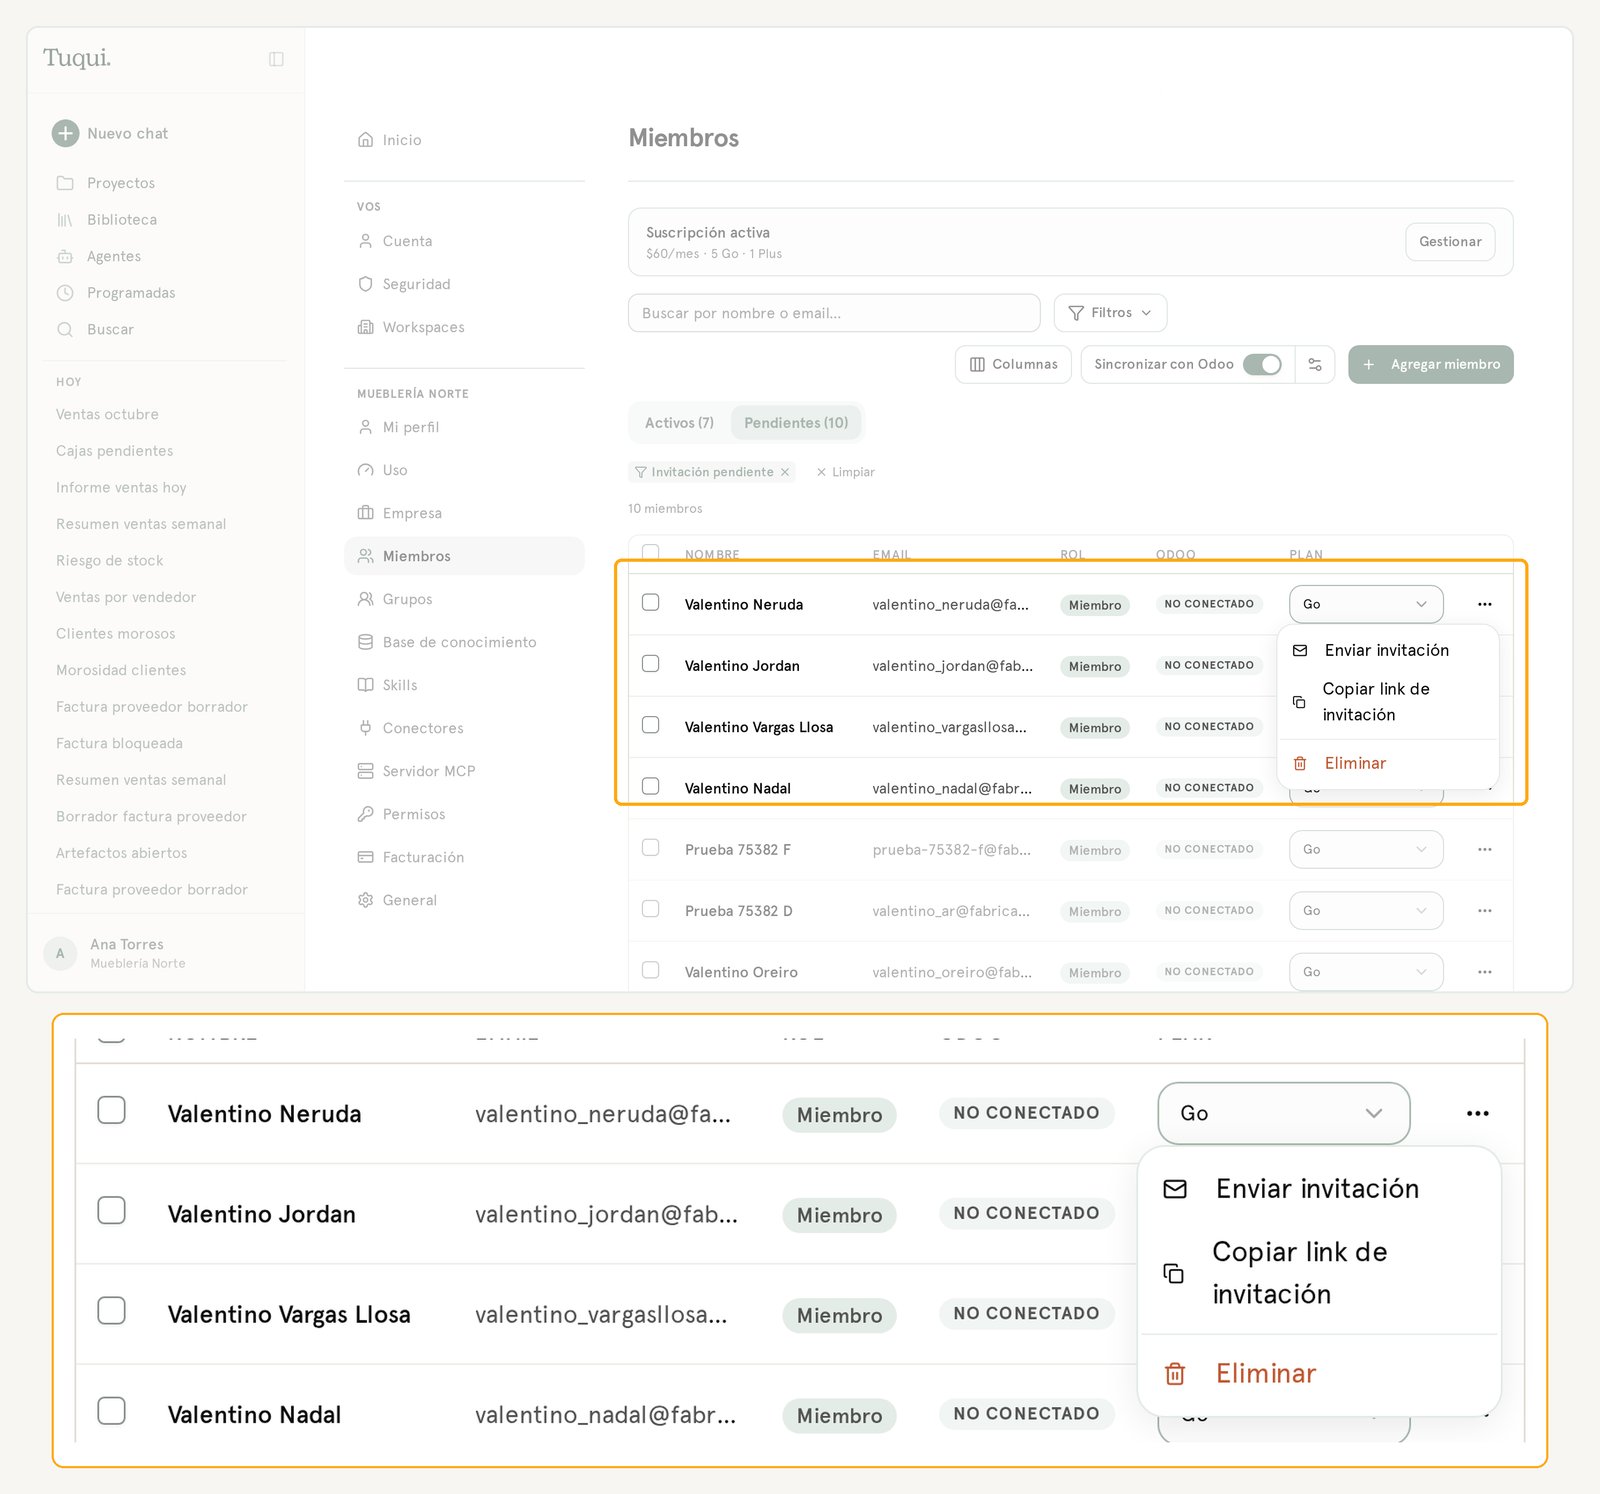Image resolution: width=1600 pixels, height=1494 pixels.
Task: Open Uso gauge icon
Action: [366, 470]
